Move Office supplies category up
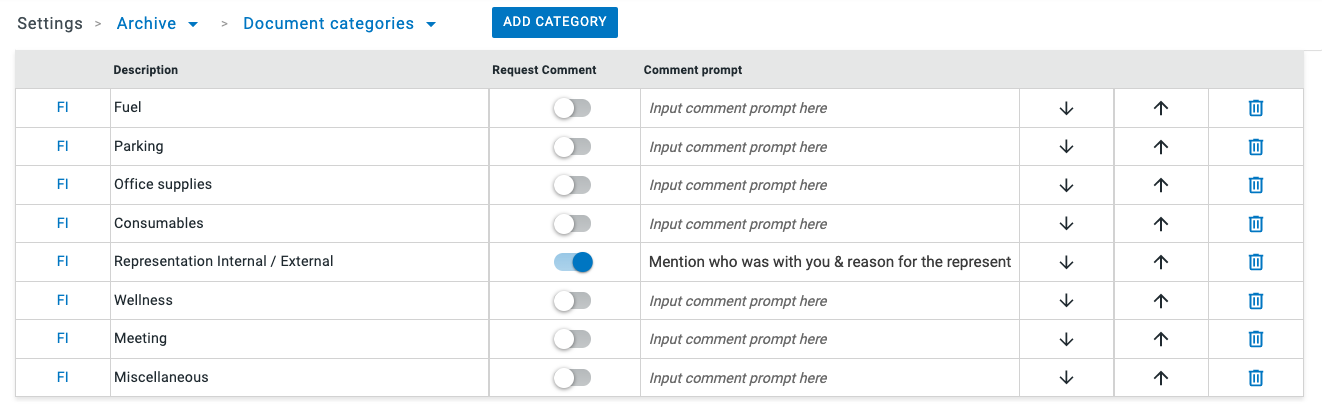This screenshot has width=1322, height=411. pyautogui.click(x=1161, y=185)
